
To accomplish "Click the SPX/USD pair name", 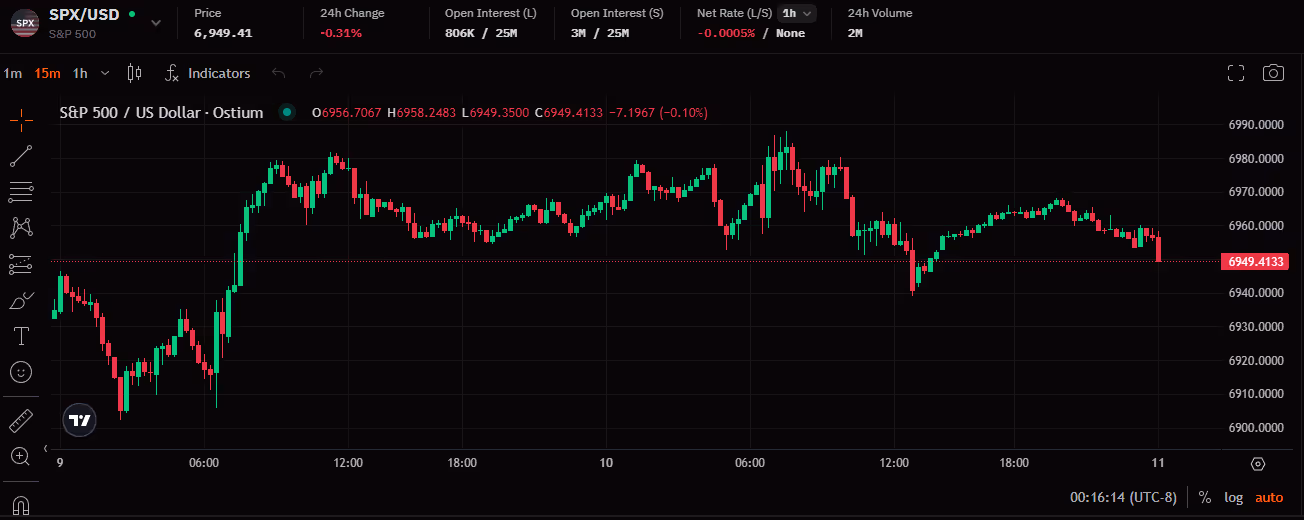I will (85, 15).
